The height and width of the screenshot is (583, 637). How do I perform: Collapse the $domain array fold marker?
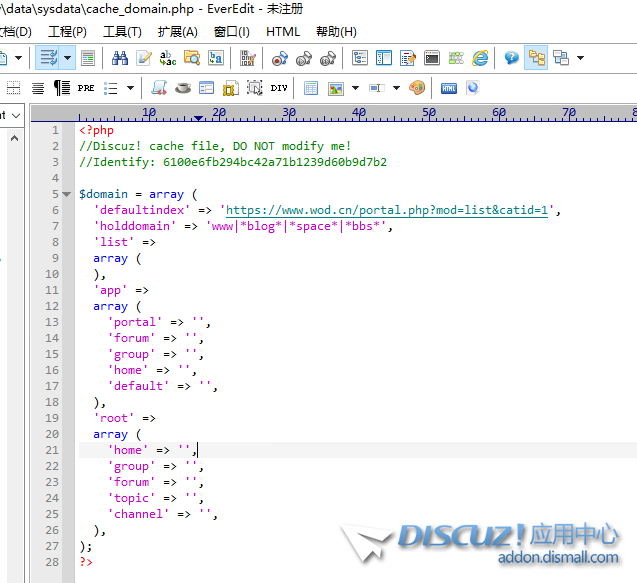point(67,194)
